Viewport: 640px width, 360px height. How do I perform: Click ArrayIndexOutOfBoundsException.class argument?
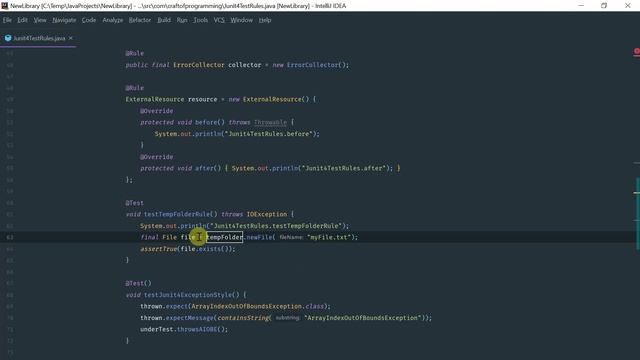pyautogui.click(x=258, y=306)
